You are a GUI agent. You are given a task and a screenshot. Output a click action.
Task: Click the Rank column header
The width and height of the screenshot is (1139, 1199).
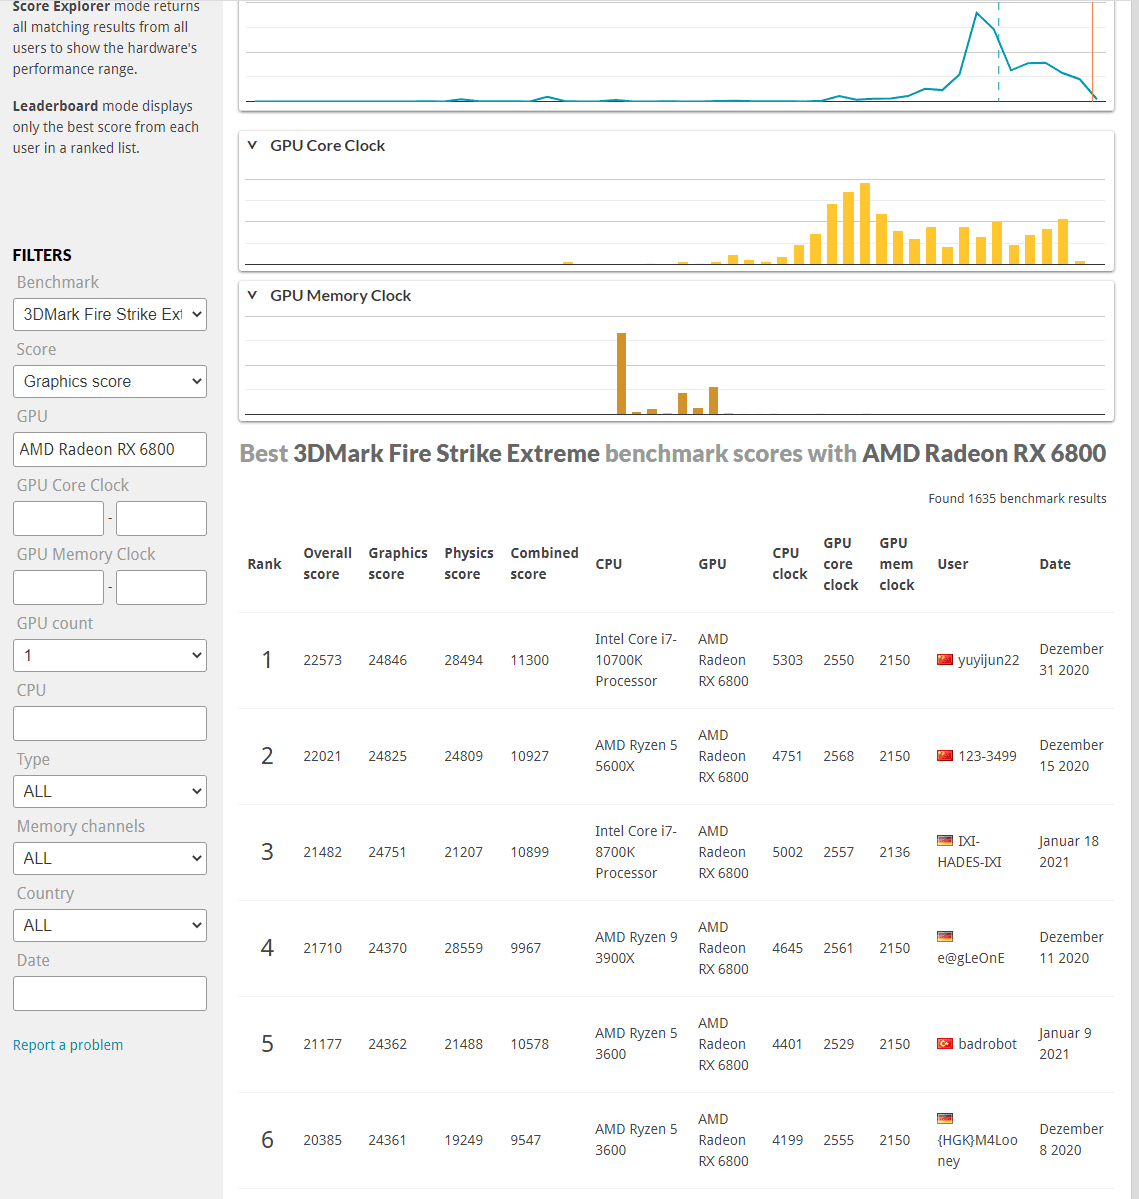[x=264, y=564]
